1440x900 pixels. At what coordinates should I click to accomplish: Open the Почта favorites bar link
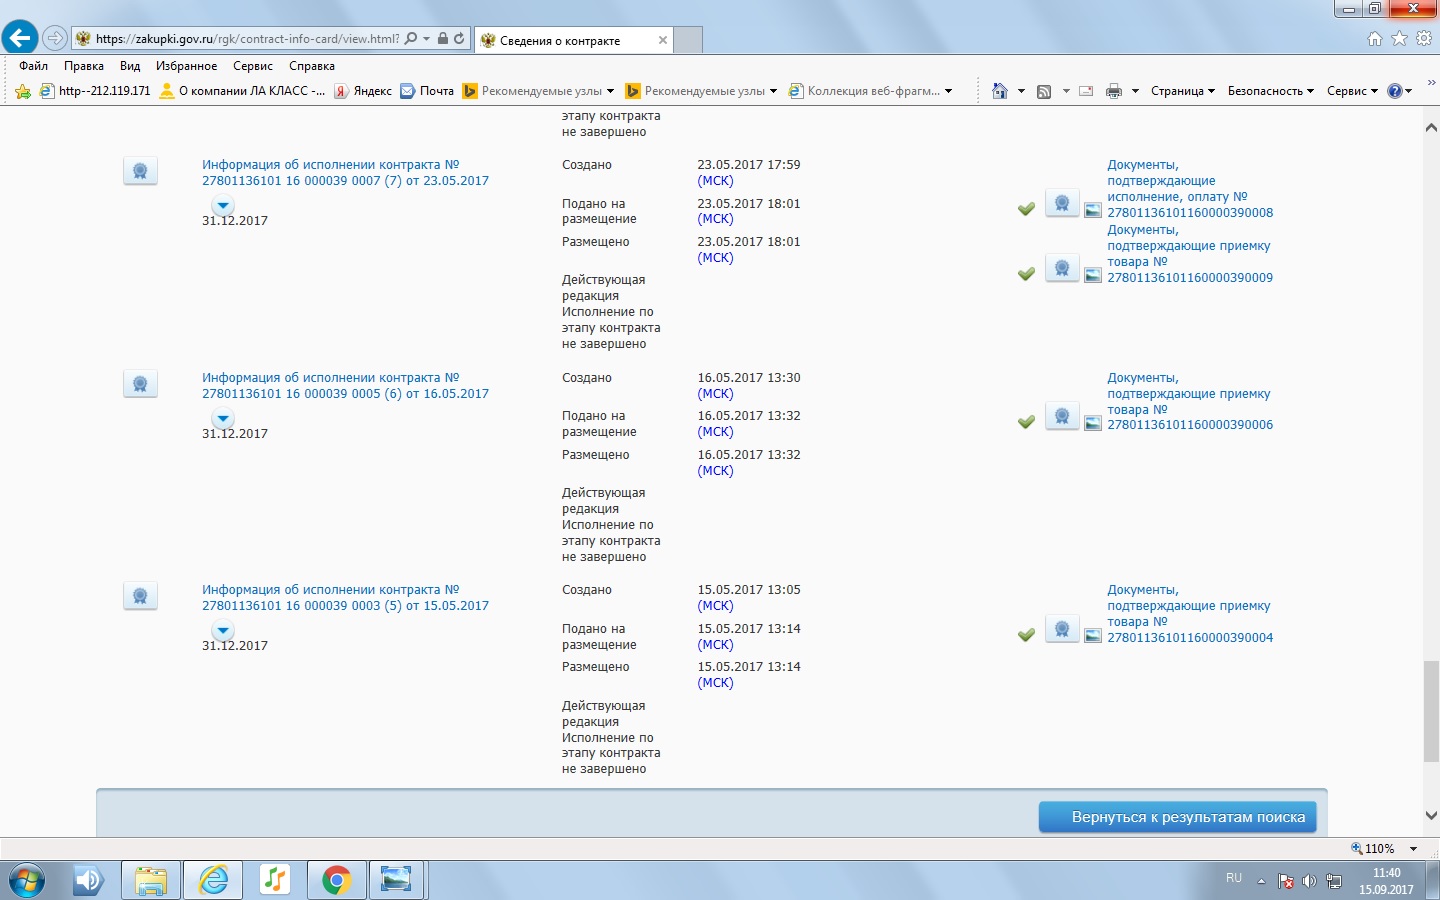tap(427, 91)
